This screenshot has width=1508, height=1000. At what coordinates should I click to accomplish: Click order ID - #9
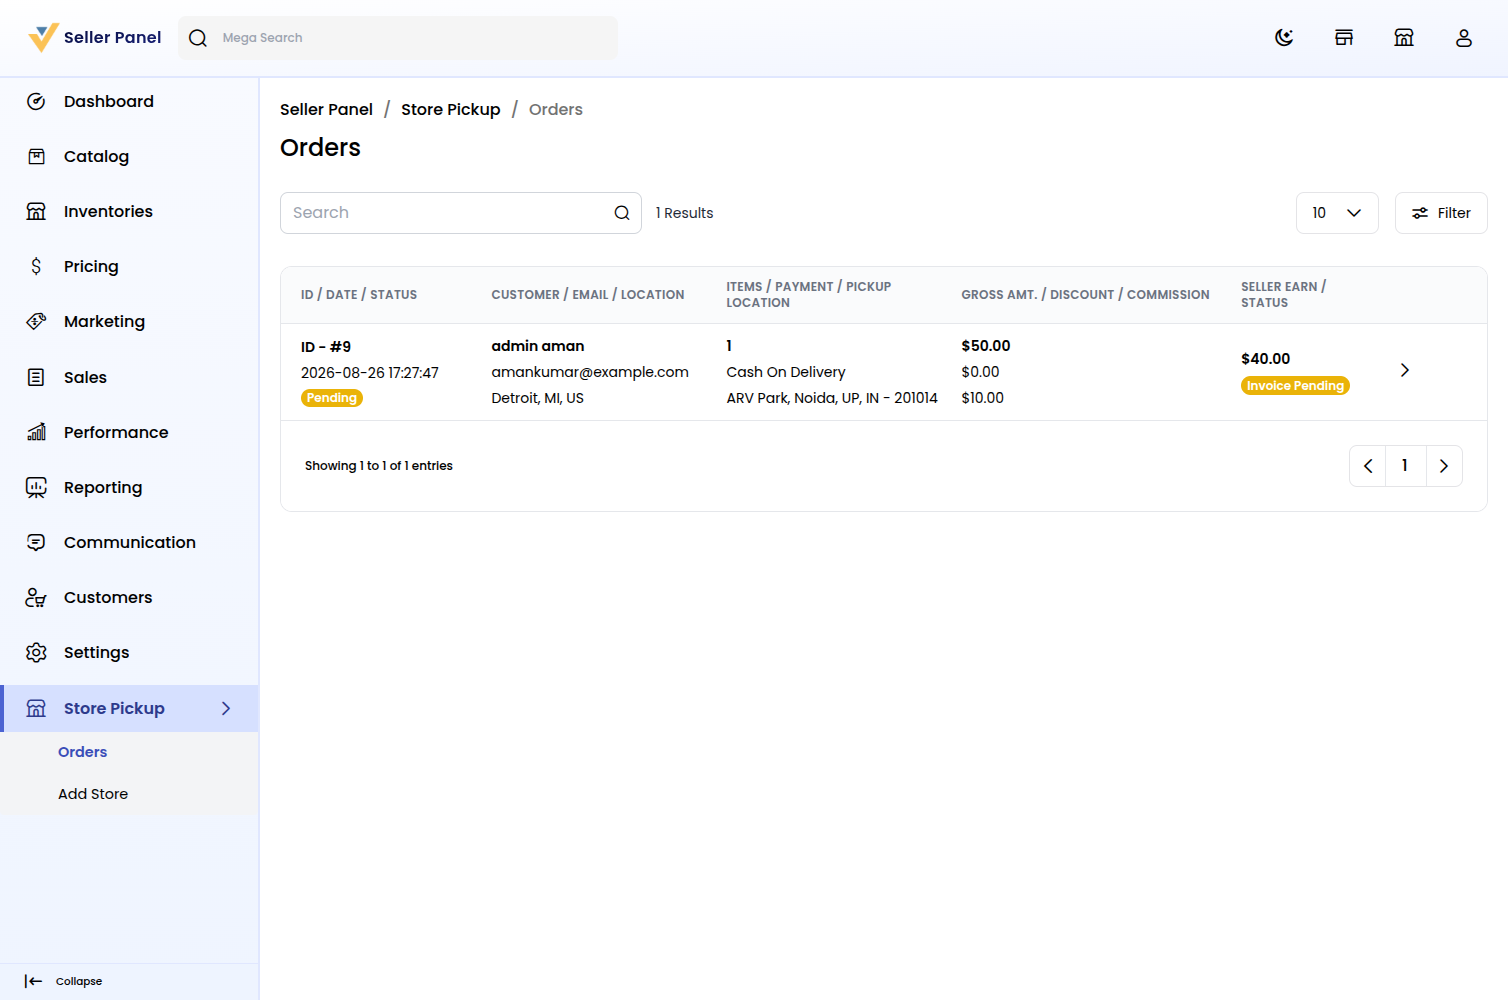(x=326, y=347)
